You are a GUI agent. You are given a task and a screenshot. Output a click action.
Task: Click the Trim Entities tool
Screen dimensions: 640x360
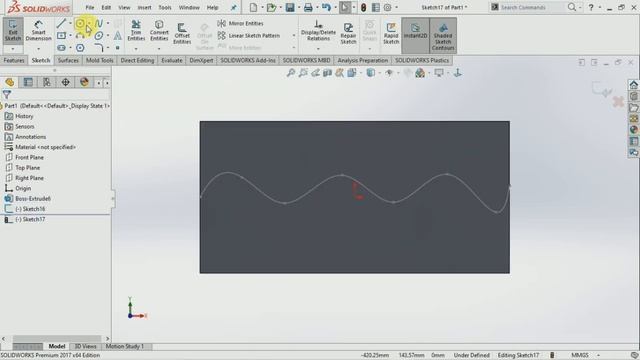click(x=136, y=31)
